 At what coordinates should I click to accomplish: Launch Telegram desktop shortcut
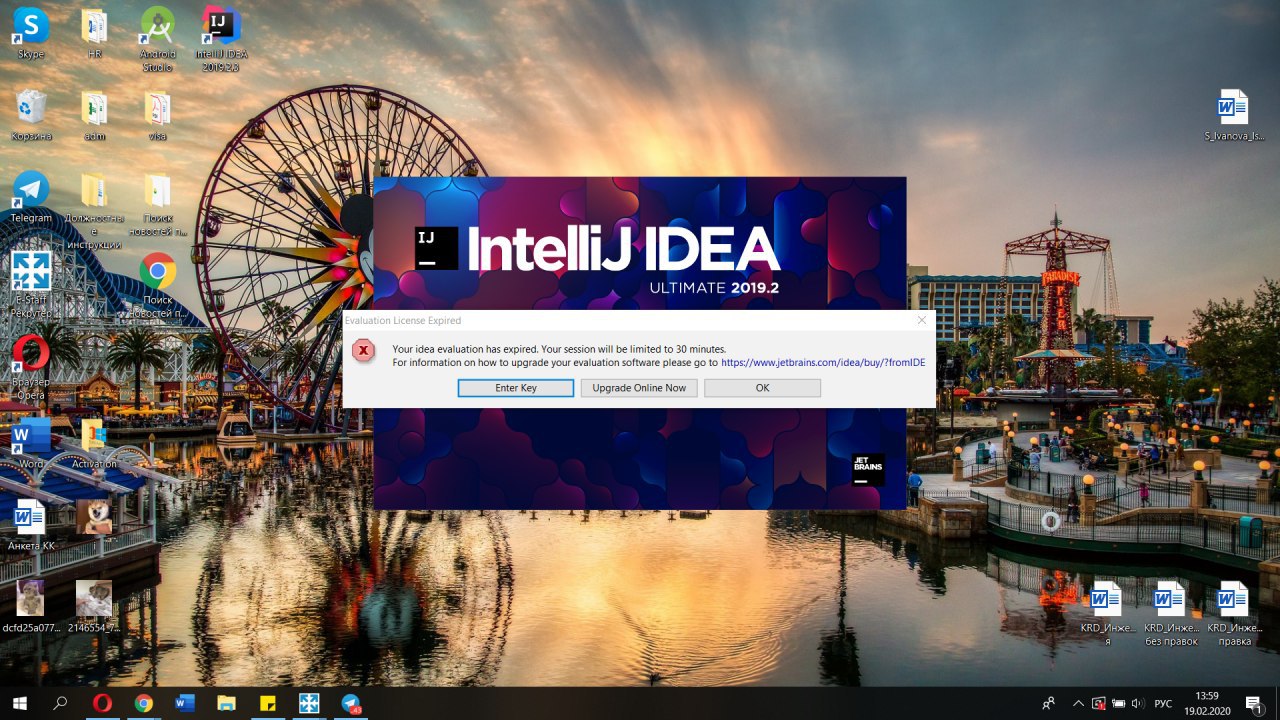[31, 196]
